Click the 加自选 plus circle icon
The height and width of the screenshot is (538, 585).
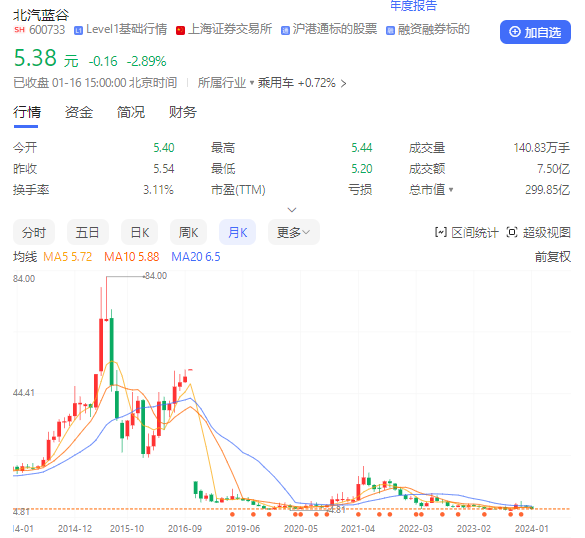coord(514,32)
